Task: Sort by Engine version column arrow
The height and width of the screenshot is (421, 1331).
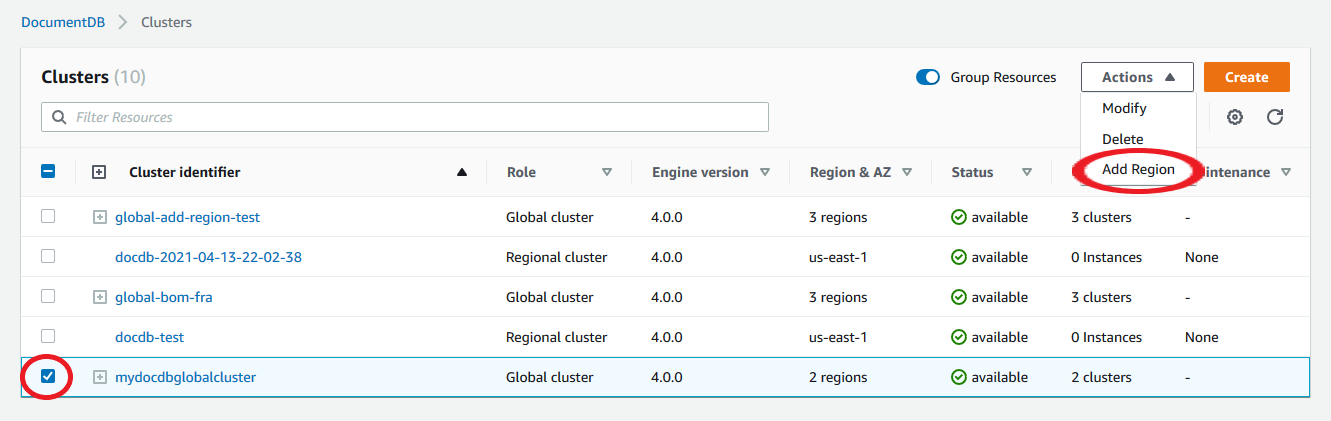Action: pyautogui.click(x=765, y=172)
